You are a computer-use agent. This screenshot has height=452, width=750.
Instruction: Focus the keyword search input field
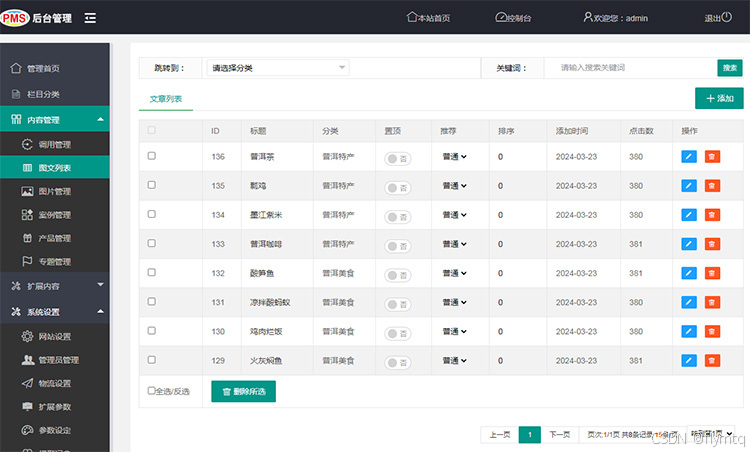(630, 68)
